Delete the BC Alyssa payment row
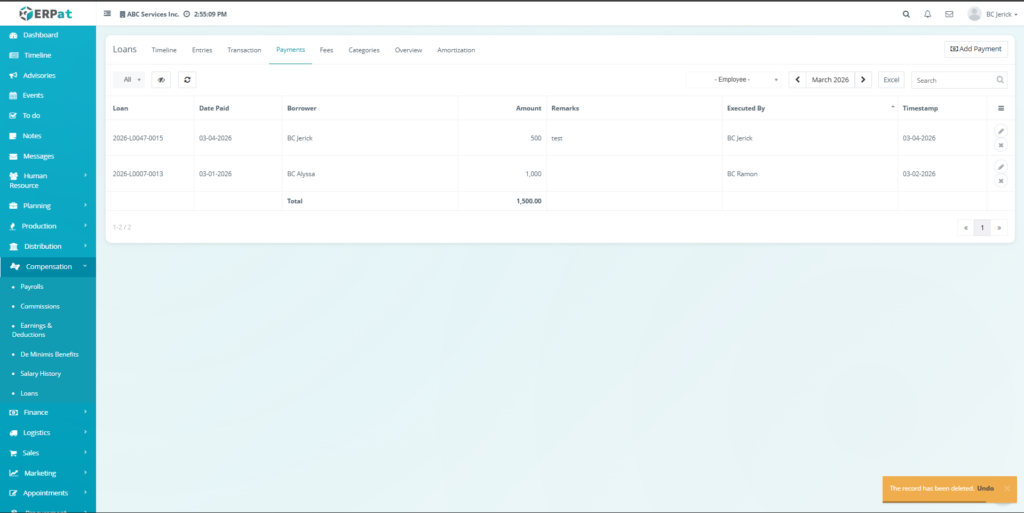Viewport: 1024px width, 513px height. click(1000, 181)
